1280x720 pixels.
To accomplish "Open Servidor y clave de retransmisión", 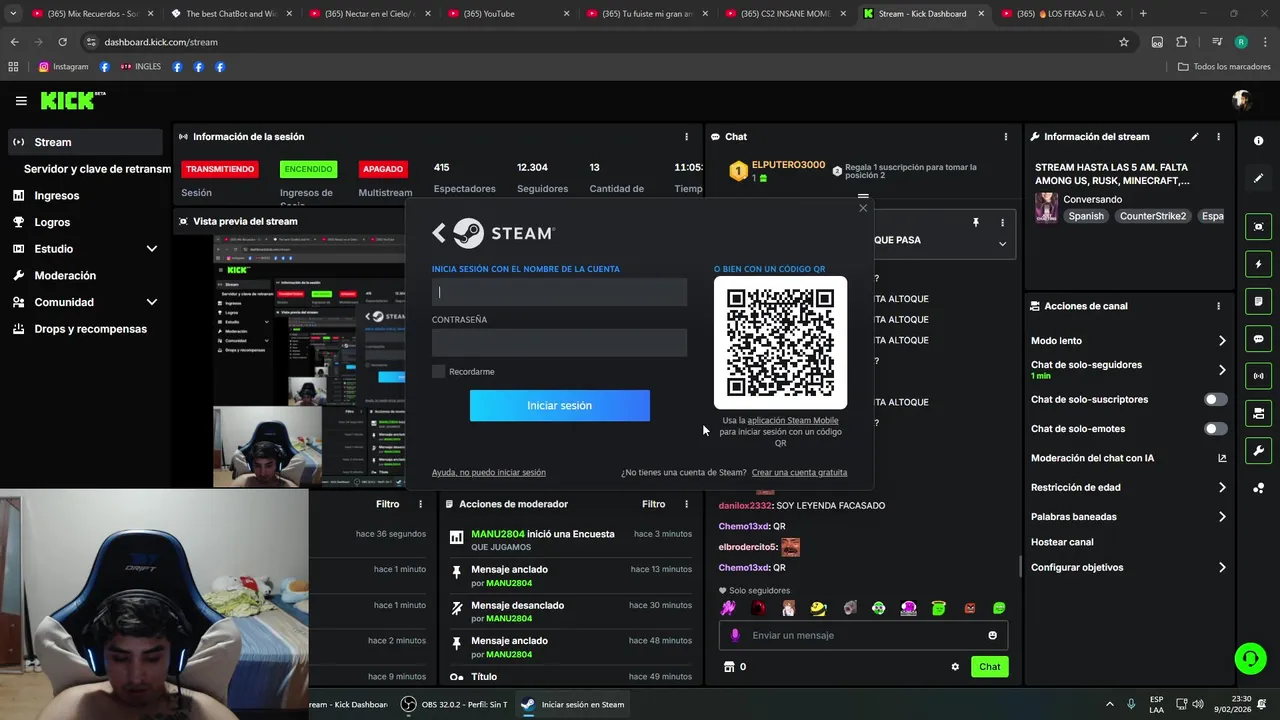I will [x=97, y=169].
